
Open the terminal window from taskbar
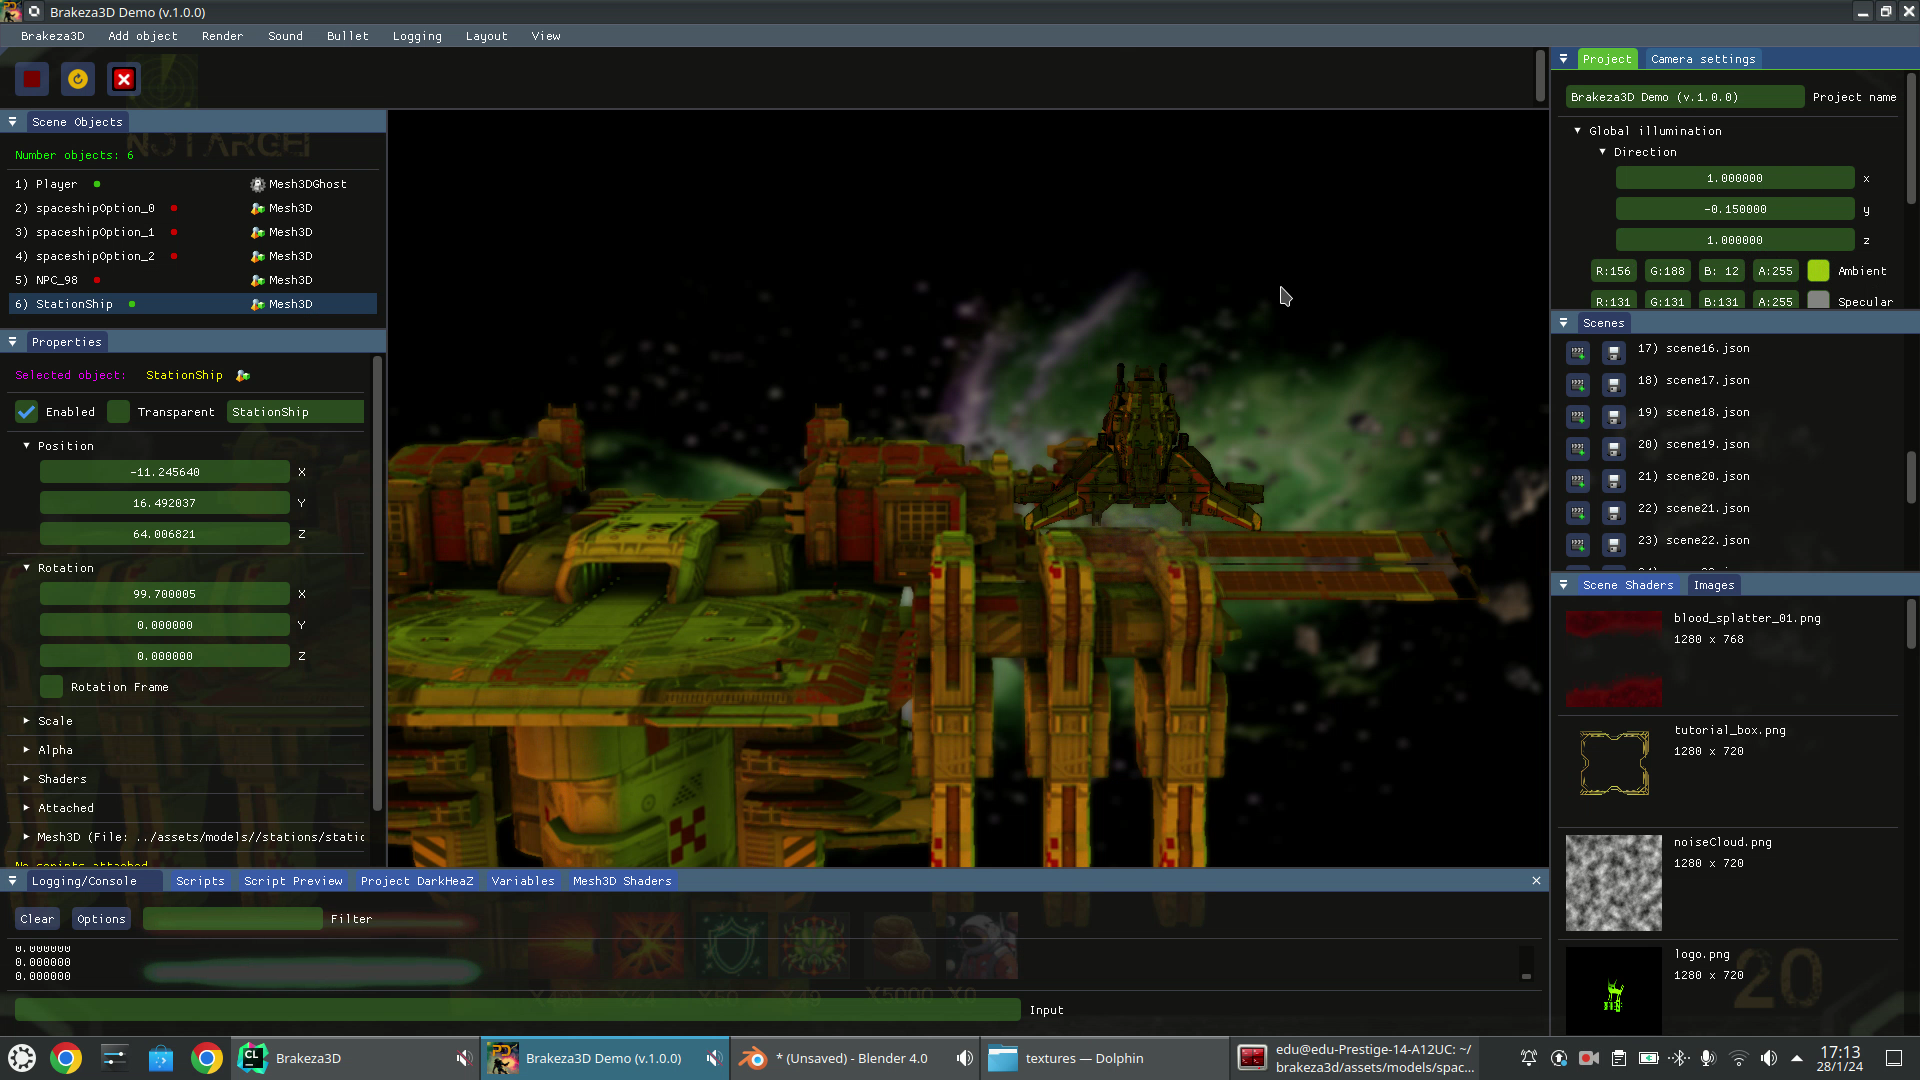click(x=1355, y=1058)
